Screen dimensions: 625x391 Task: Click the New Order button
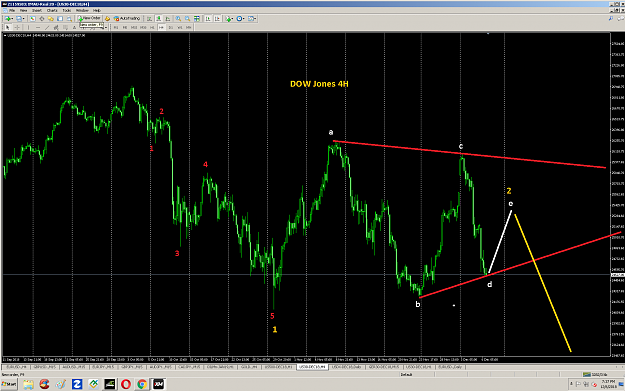pyautogui.click(x=89, y=18)
